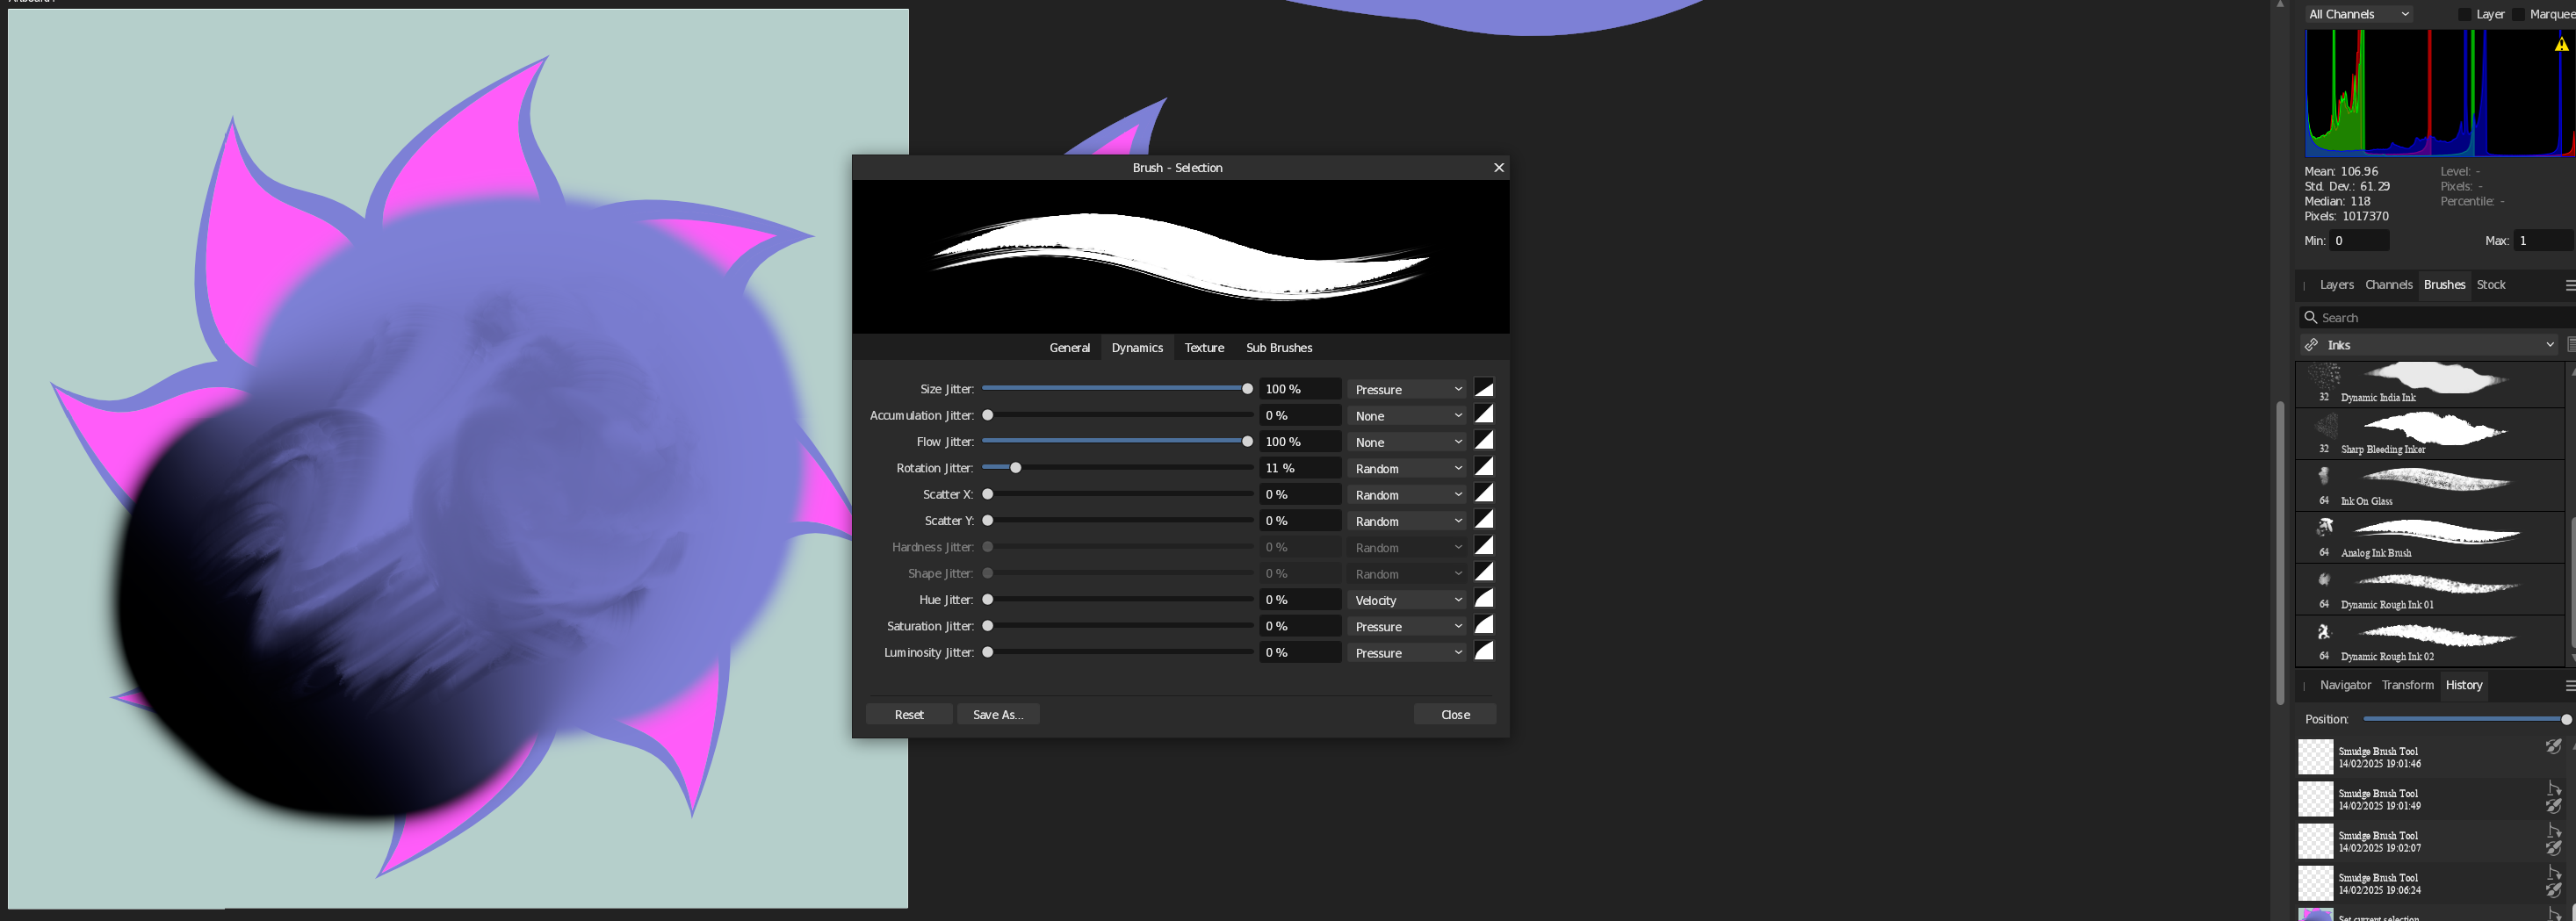2576x921 pixels.
Task: Click the Rotation Jitter slider handle
Action: pos(1016,467)
